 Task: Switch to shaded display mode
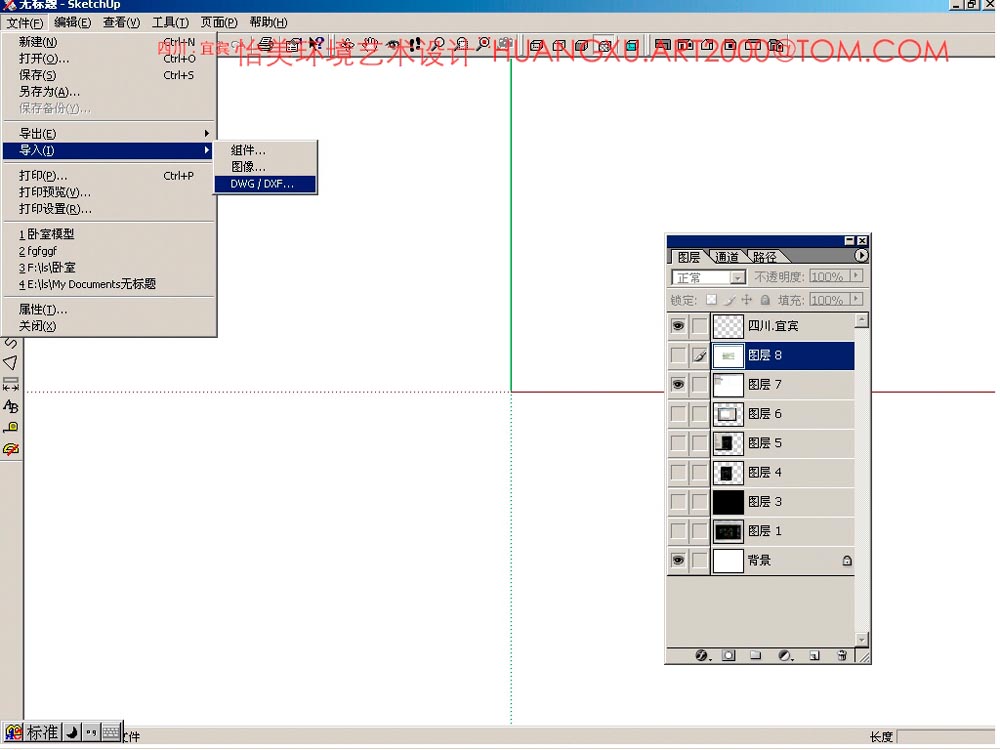pyautogui.click(x=582, y=45)
